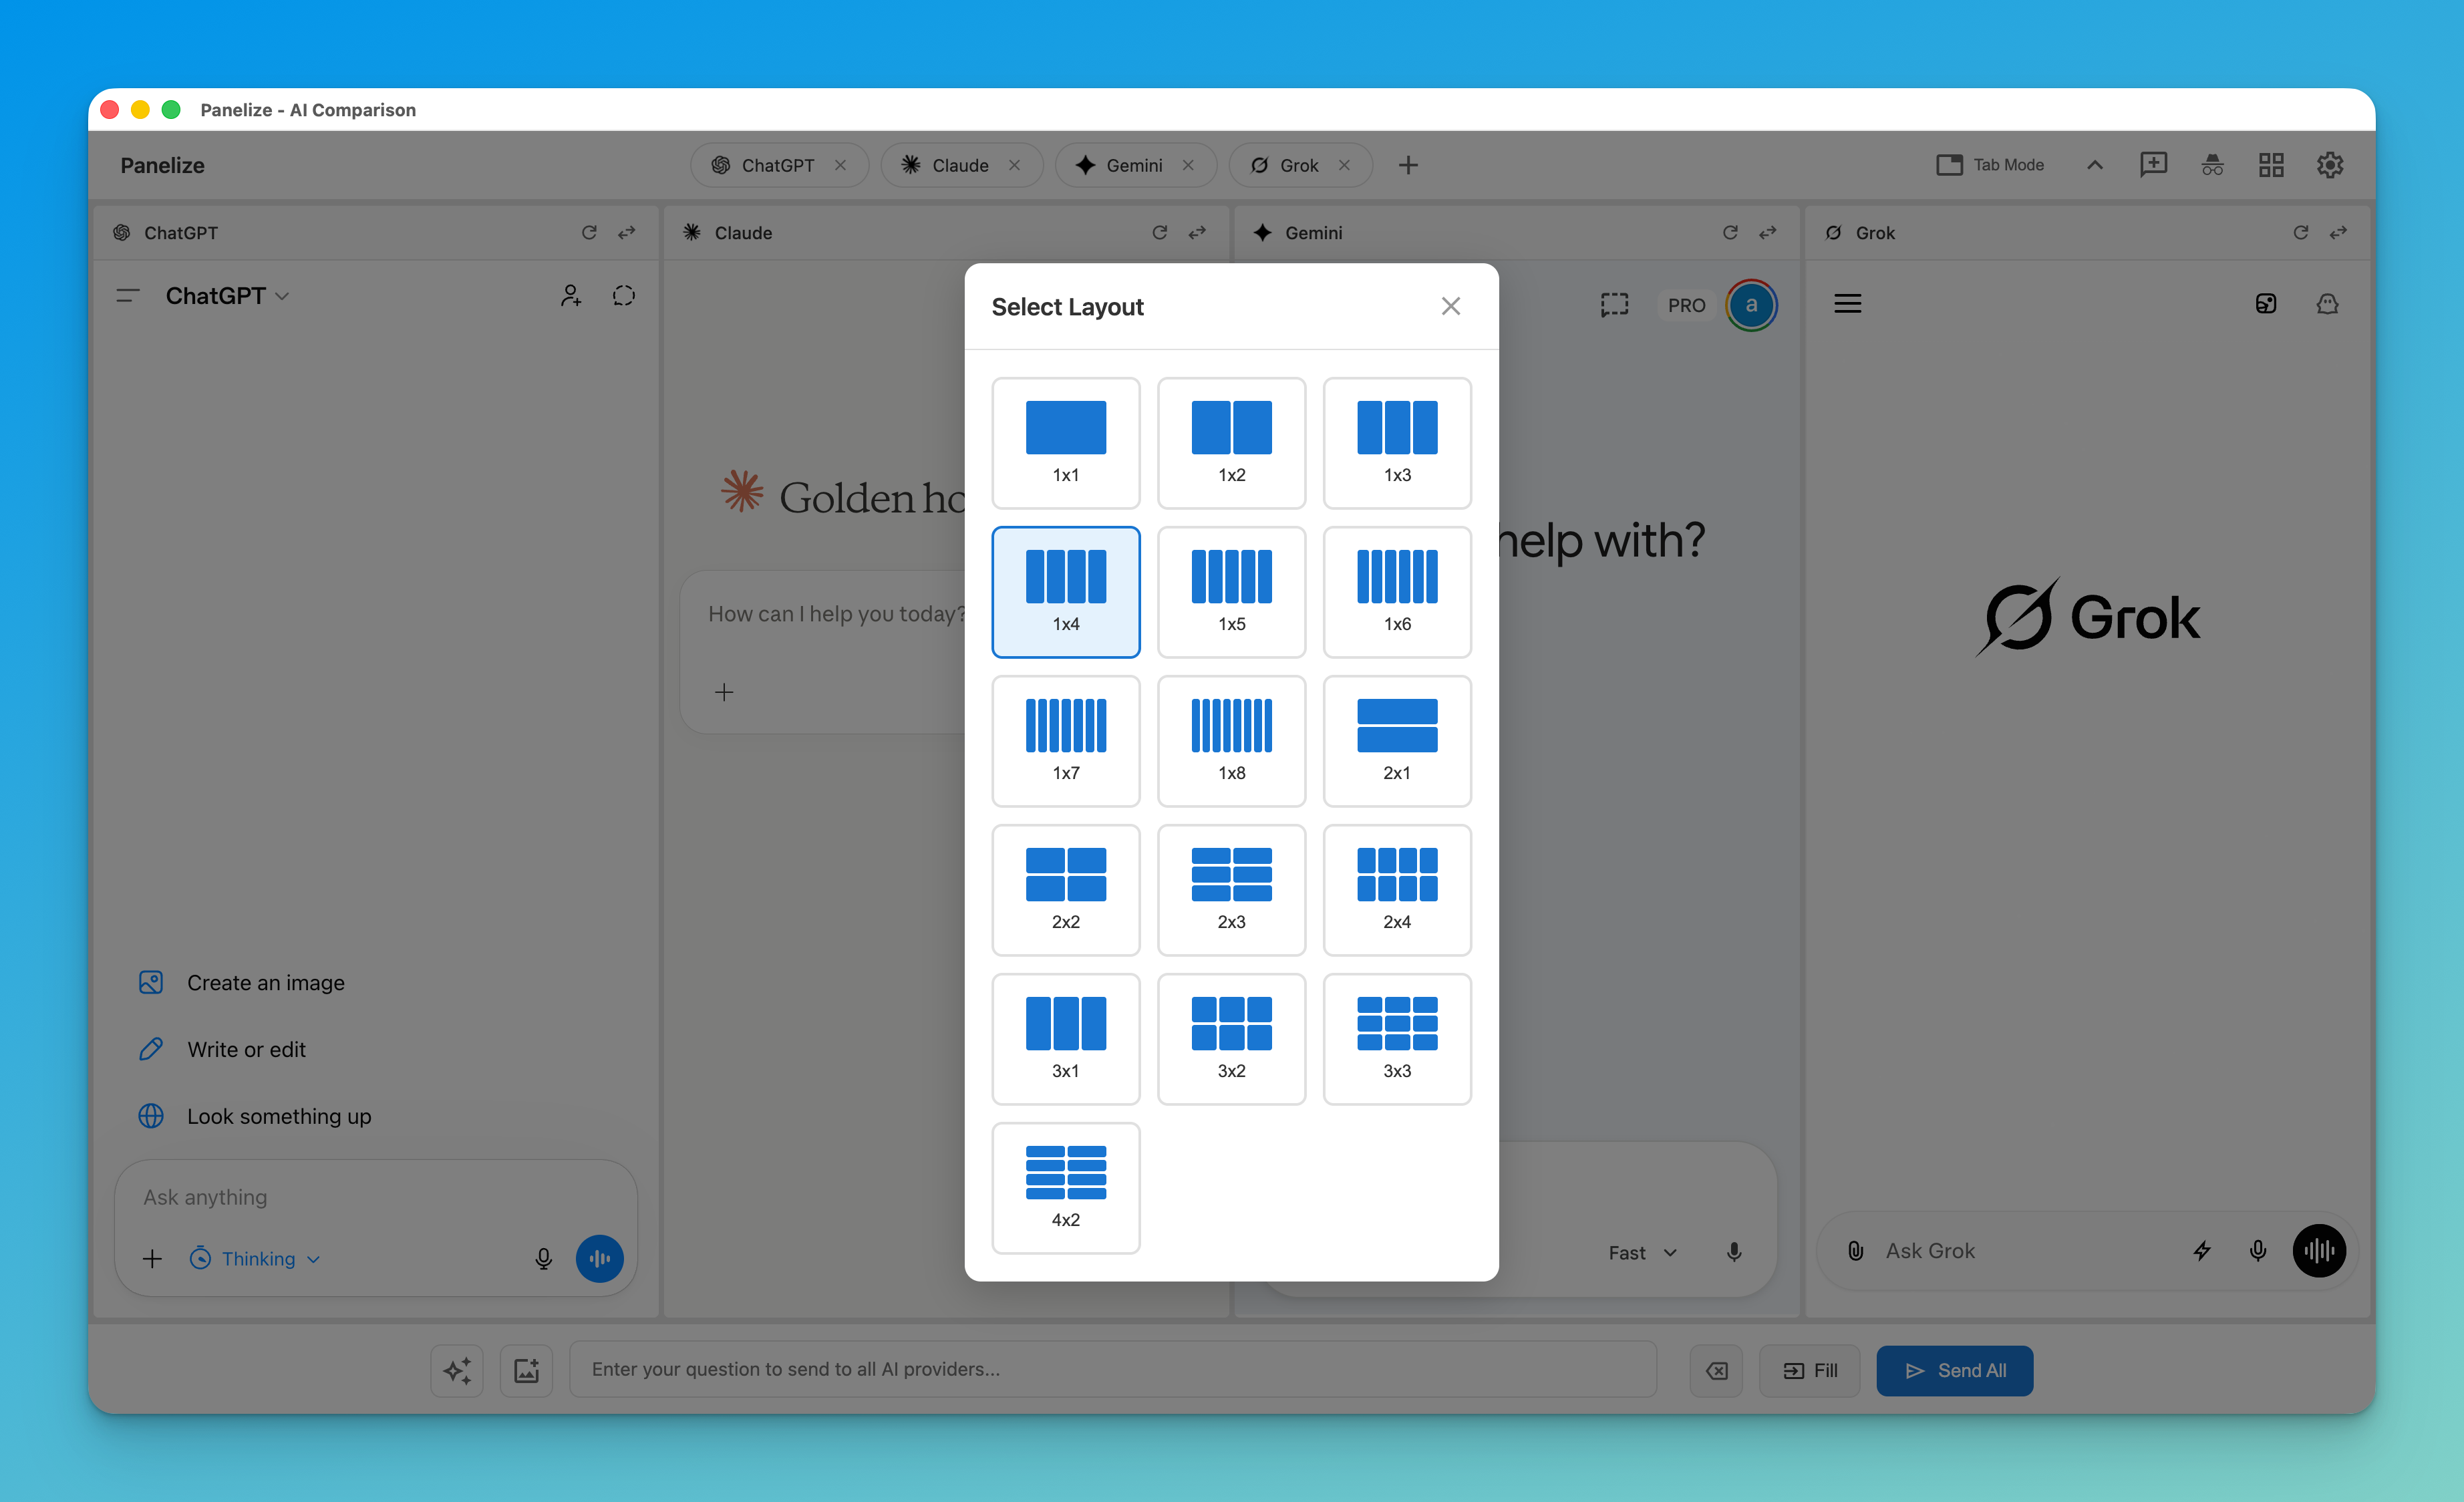Select the 2x2 grid layout
The image size is (2464, 1502).
pyautogui.click(x=1065, y=889)
